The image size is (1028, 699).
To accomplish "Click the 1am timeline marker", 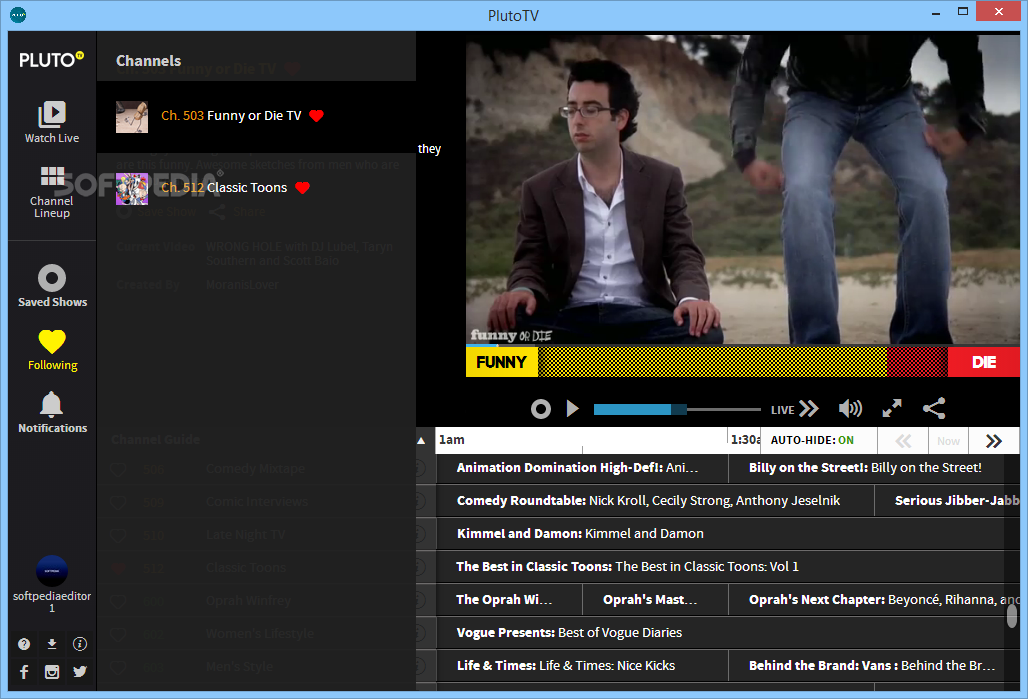I will tap(452, 440).
